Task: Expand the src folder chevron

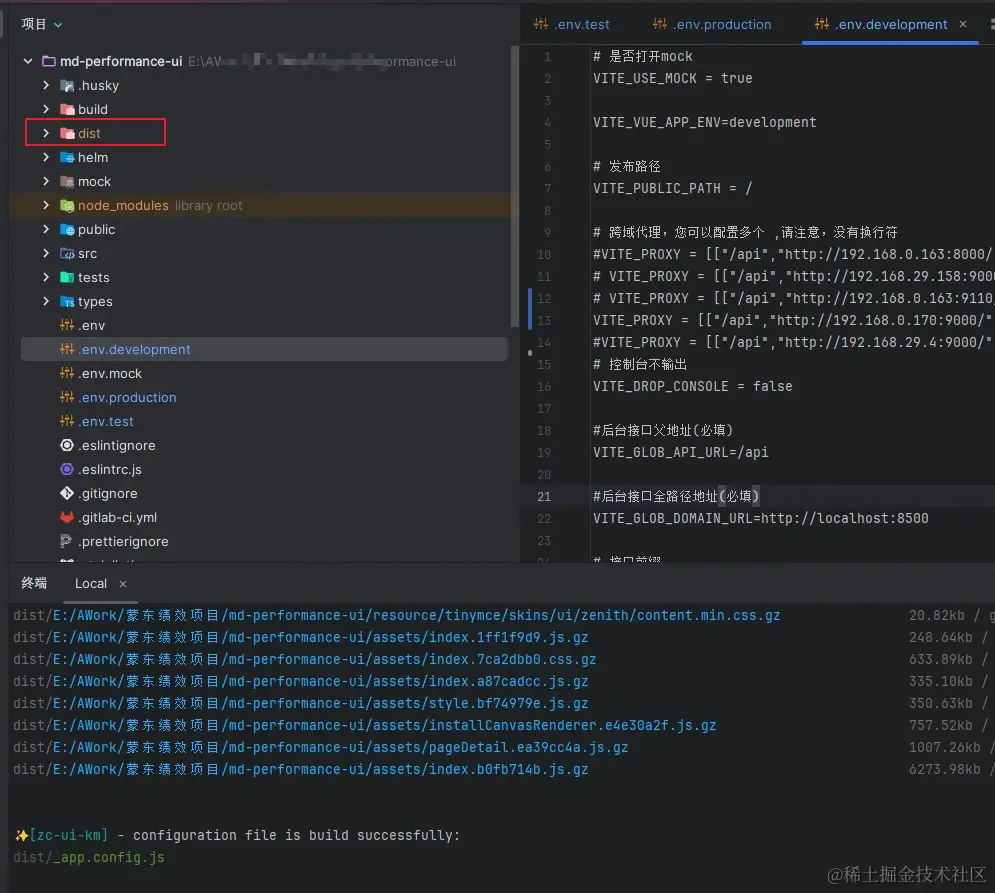Action: tap(46, 253)
